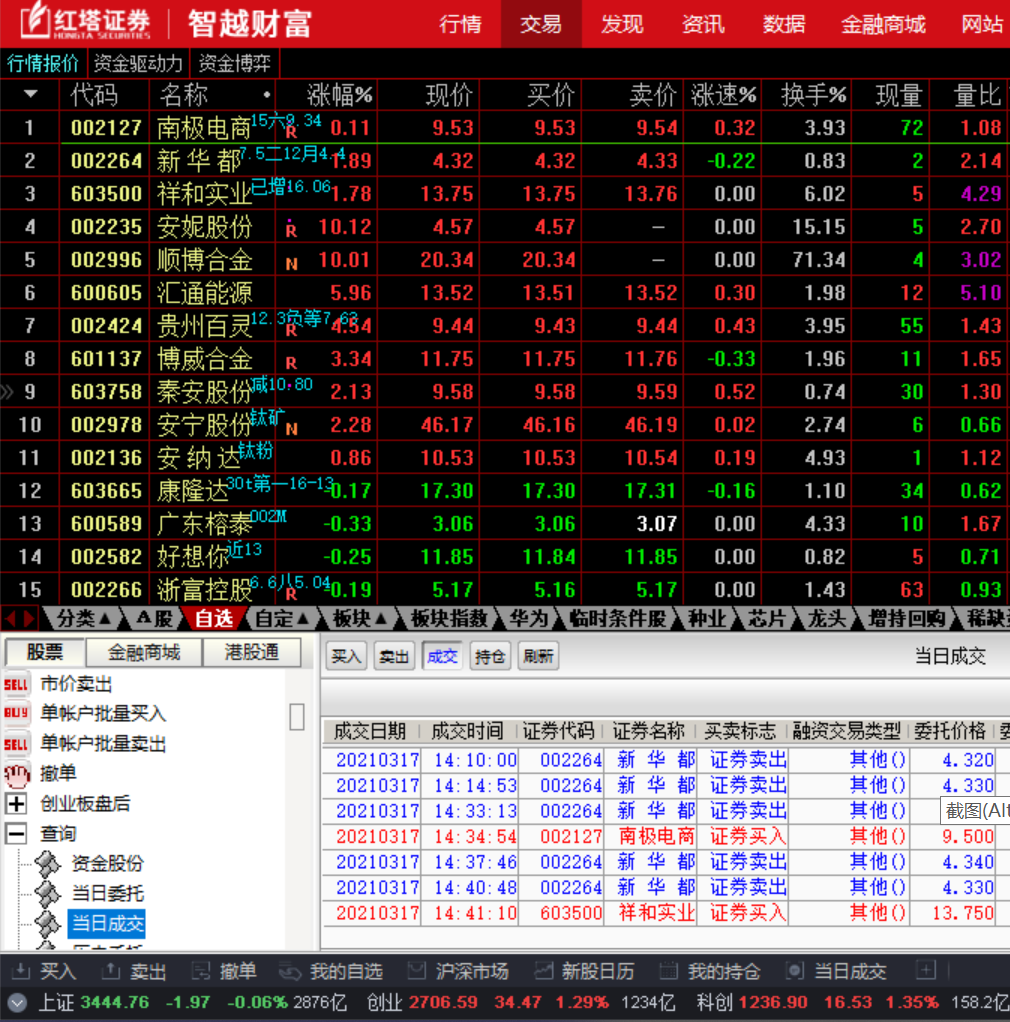Image resolution: width=1010 pixels, height=1022 pixels.
Task: Click the cancel-order icon in the bottom toolbar
Action: [x=201, y=971]
